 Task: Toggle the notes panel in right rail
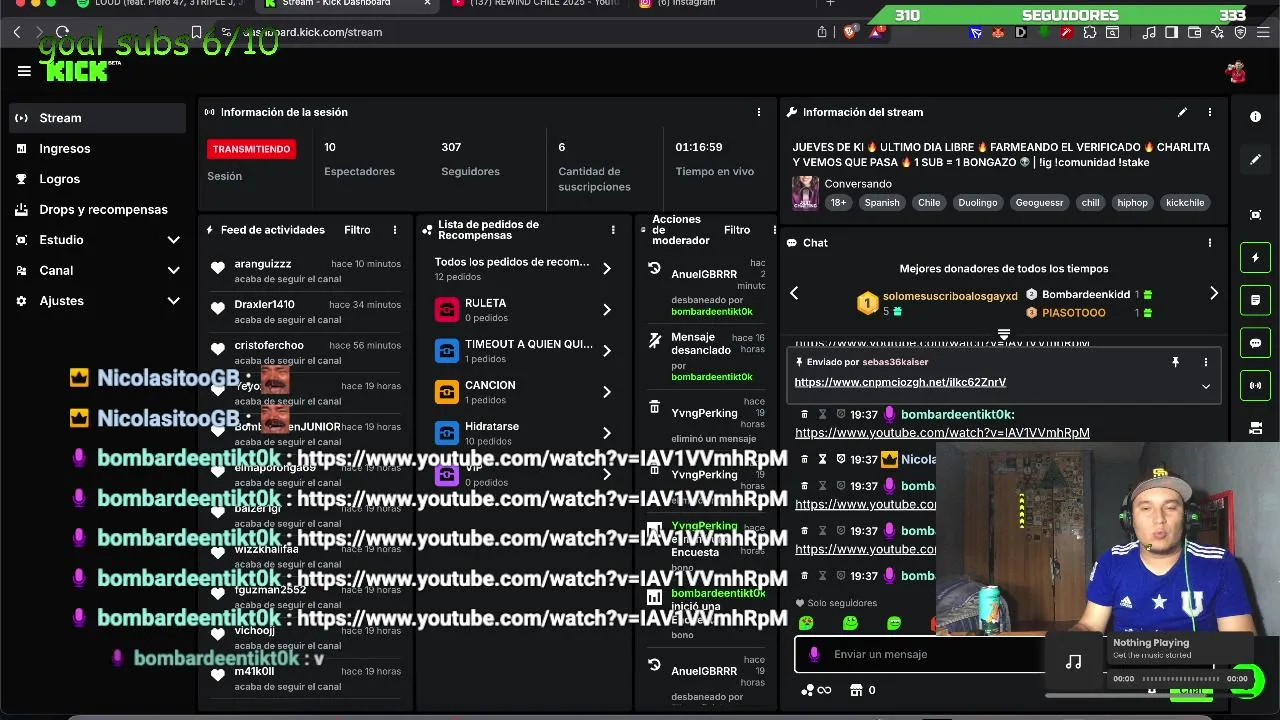click(1256, 300)
